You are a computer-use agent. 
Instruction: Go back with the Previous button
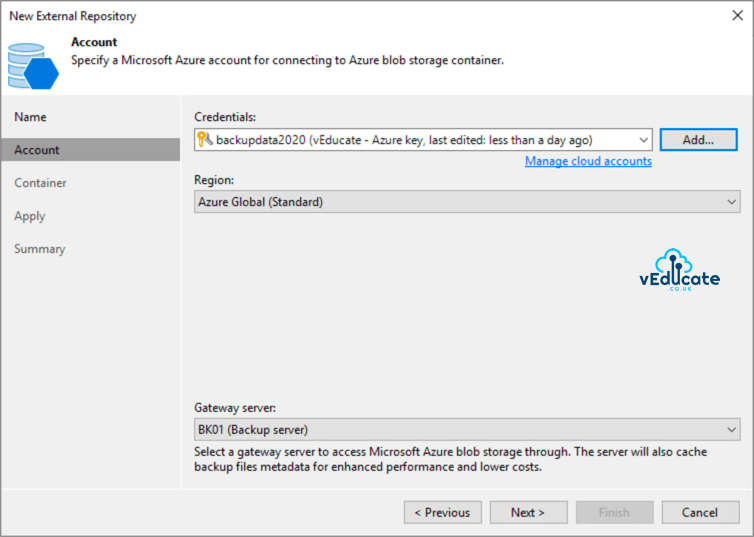443,512
